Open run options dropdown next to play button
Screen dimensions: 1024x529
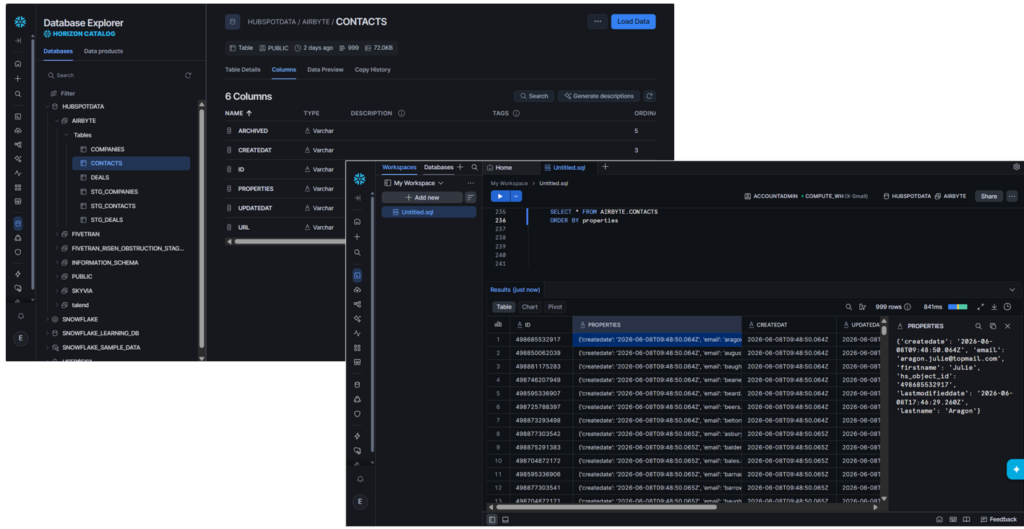click(x=516, y=196)
